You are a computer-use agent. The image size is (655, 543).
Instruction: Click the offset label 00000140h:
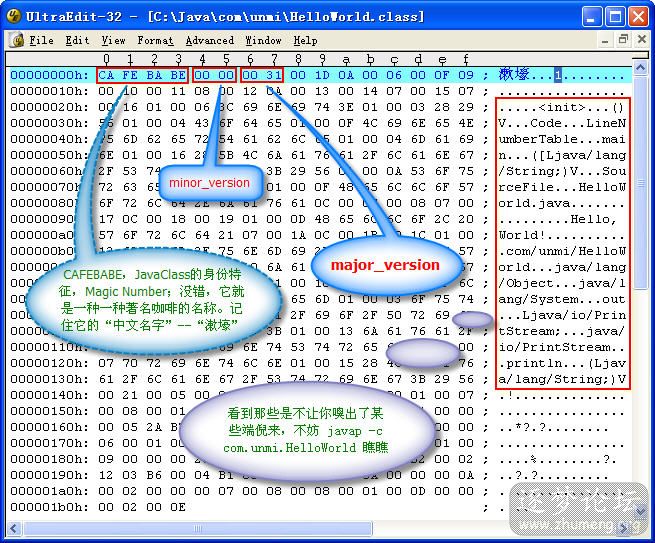[49, 395]
